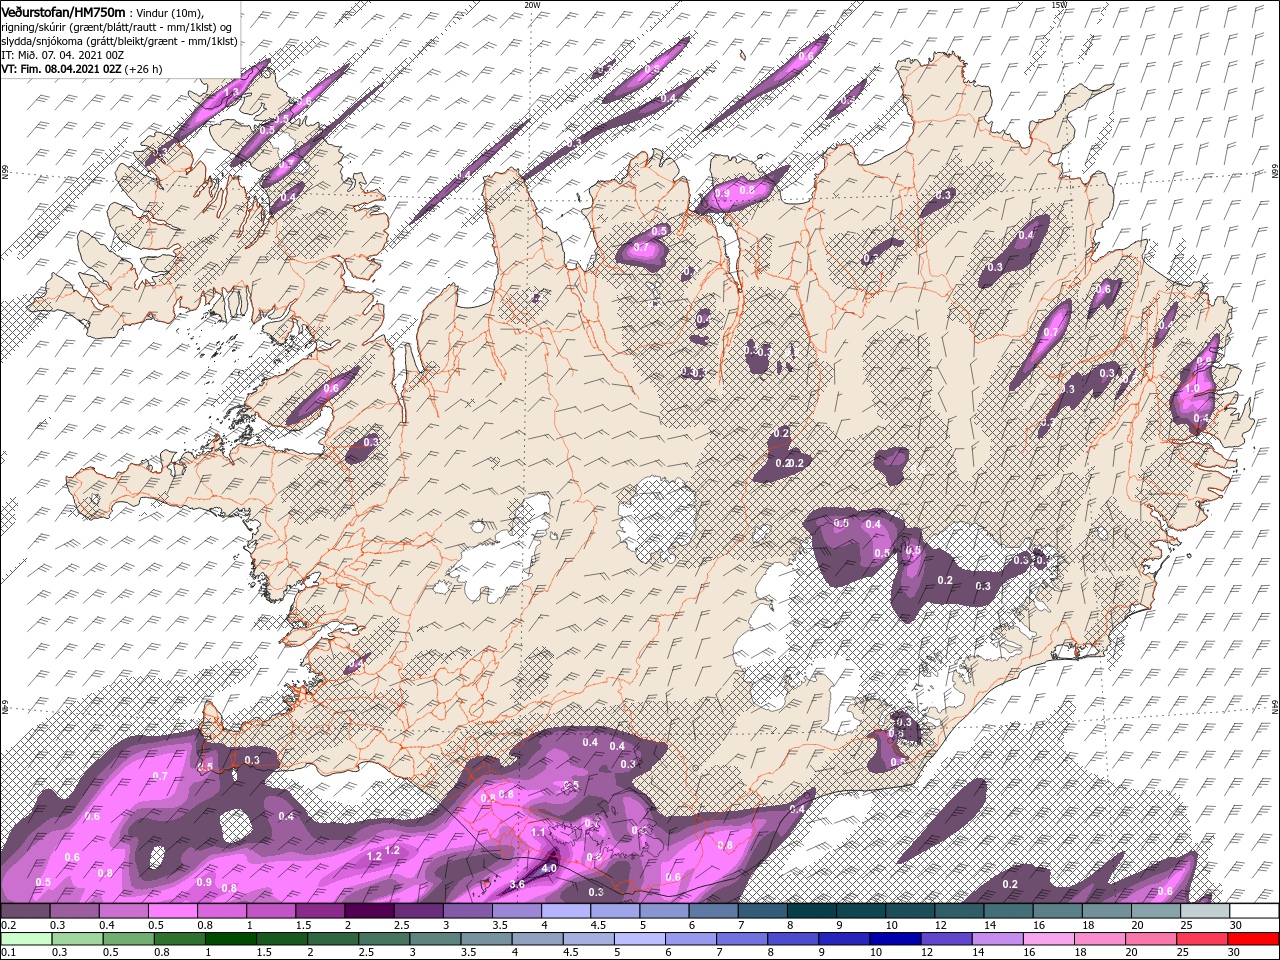The image size is (1280, 960).
Task: Click the '1.1' precipitation value on the map
Action: (x=538, y=832)
